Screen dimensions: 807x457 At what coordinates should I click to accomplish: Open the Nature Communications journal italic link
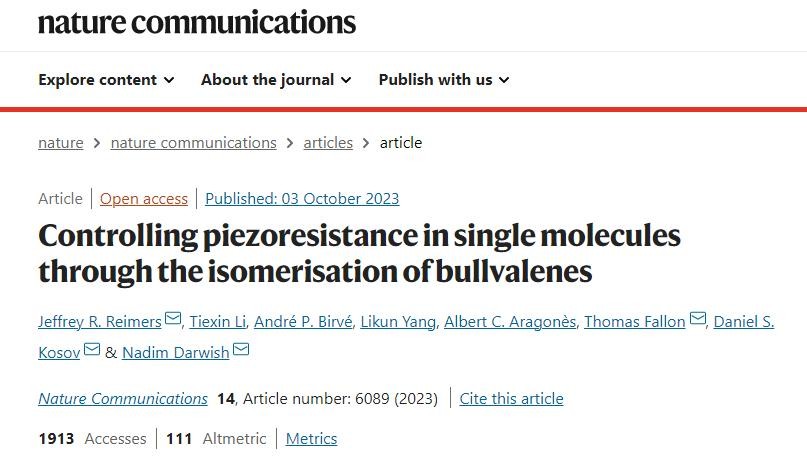coord(123,398)
